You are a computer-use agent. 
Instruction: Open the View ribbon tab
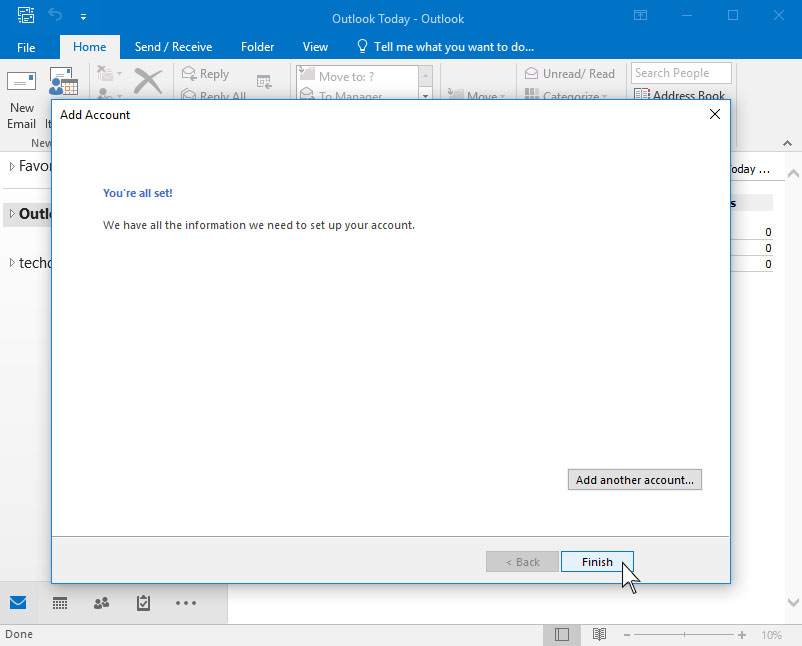point(315,47)
